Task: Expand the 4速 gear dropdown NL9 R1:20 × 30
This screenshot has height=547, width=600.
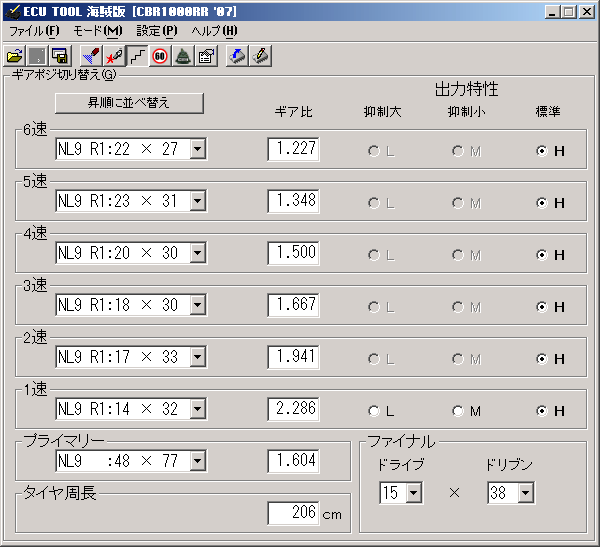Action: coord(198,253)
